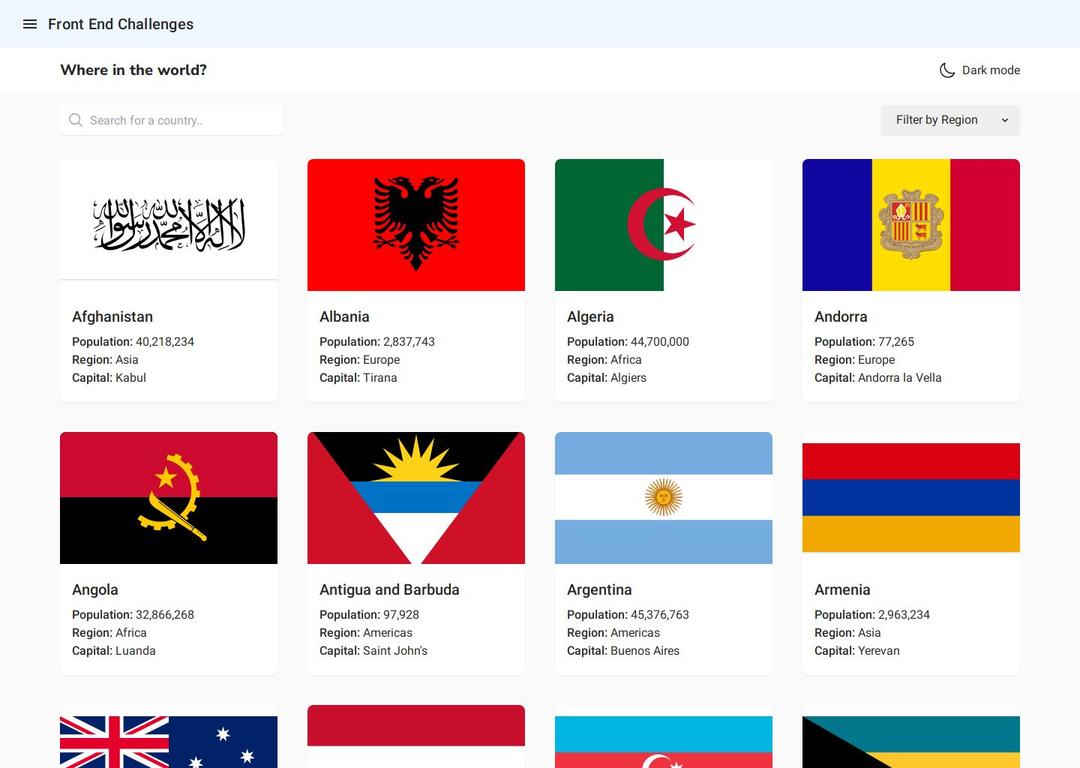Focus the Search for a country field
This screenshot has height=768, width=1080.
180,120
